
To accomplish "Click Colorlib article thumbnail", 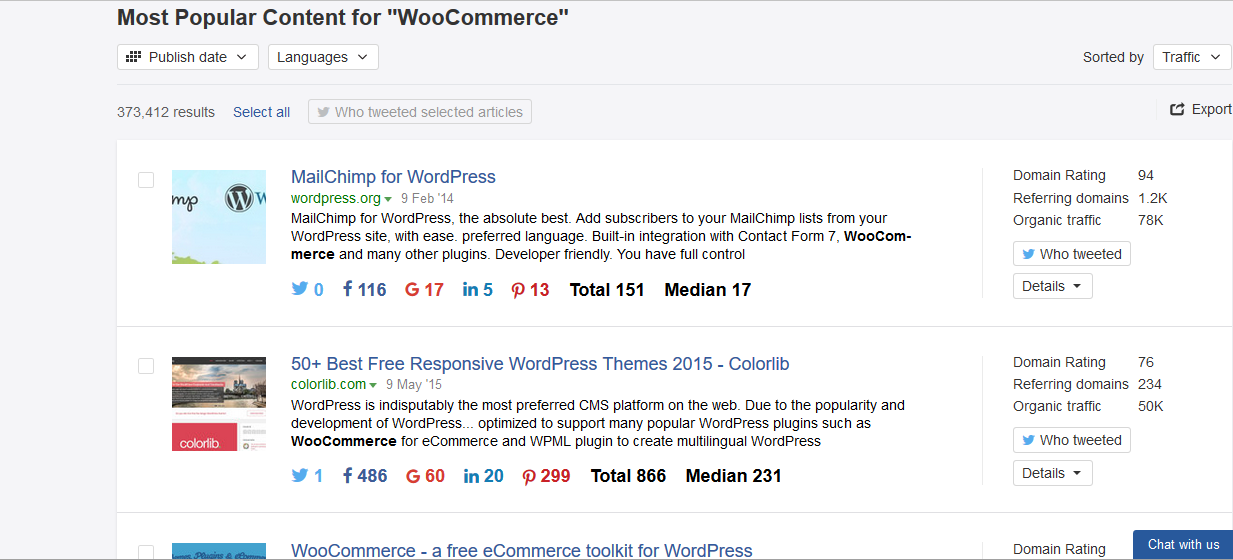I will pos(219,404).
